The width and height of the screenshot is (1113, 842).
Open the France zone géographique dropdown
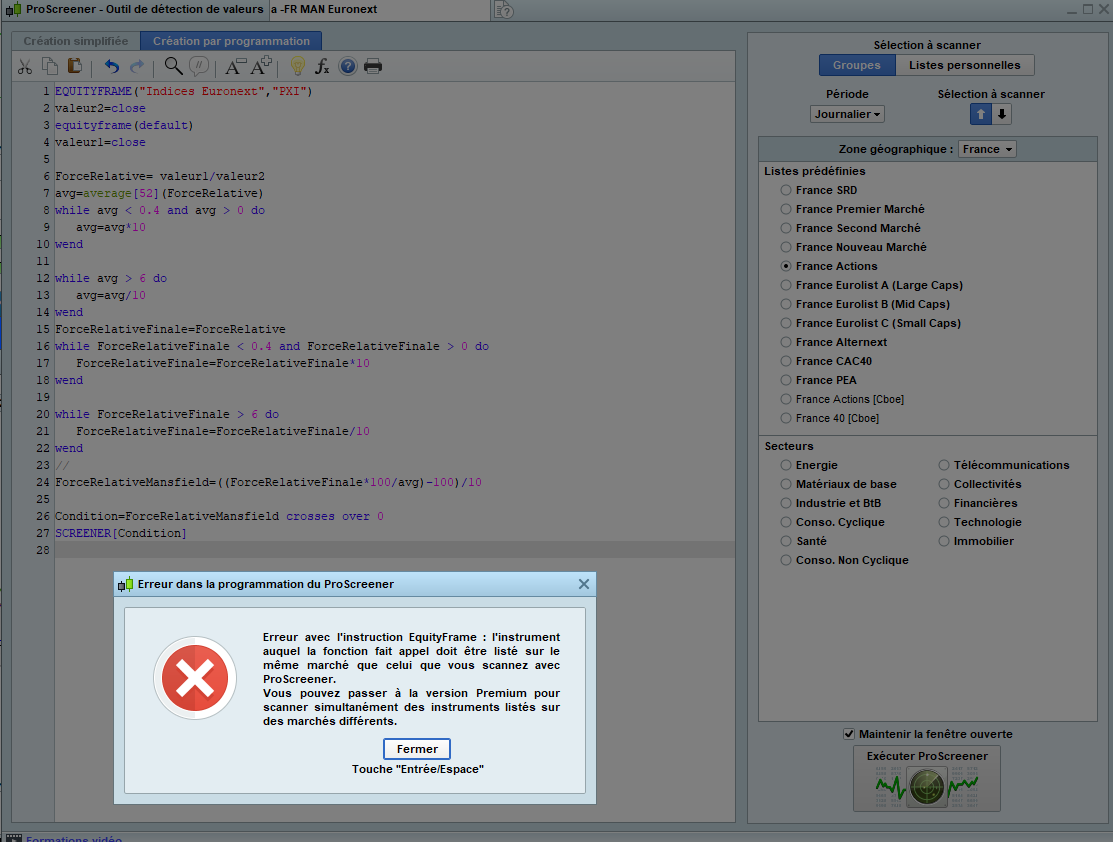(987, 149)
